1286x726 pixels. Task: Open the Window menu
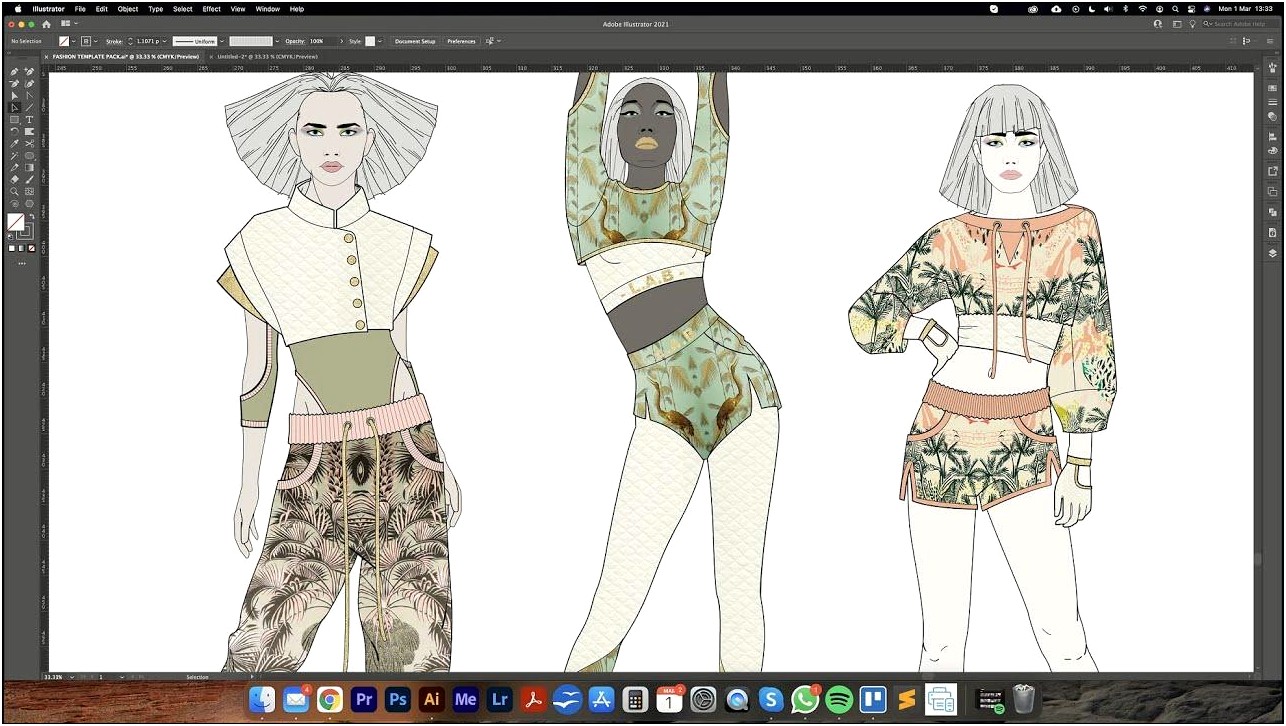click(x=267, y=8)
